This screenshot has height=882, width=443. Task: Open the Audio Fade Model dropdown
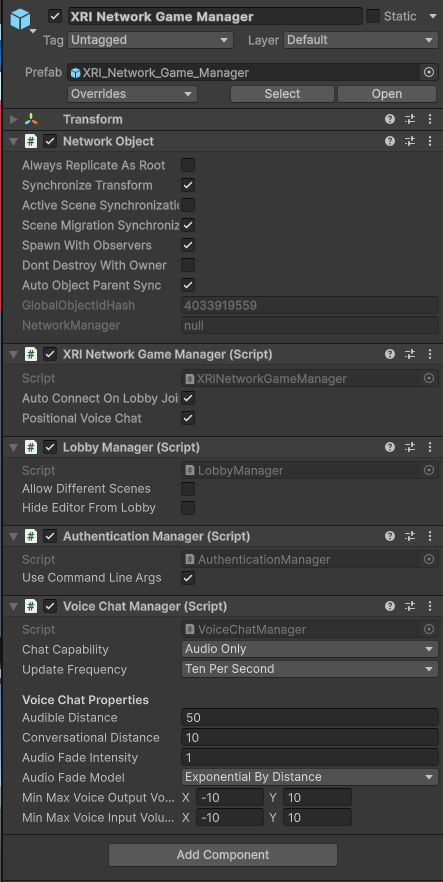click(310, 777)
